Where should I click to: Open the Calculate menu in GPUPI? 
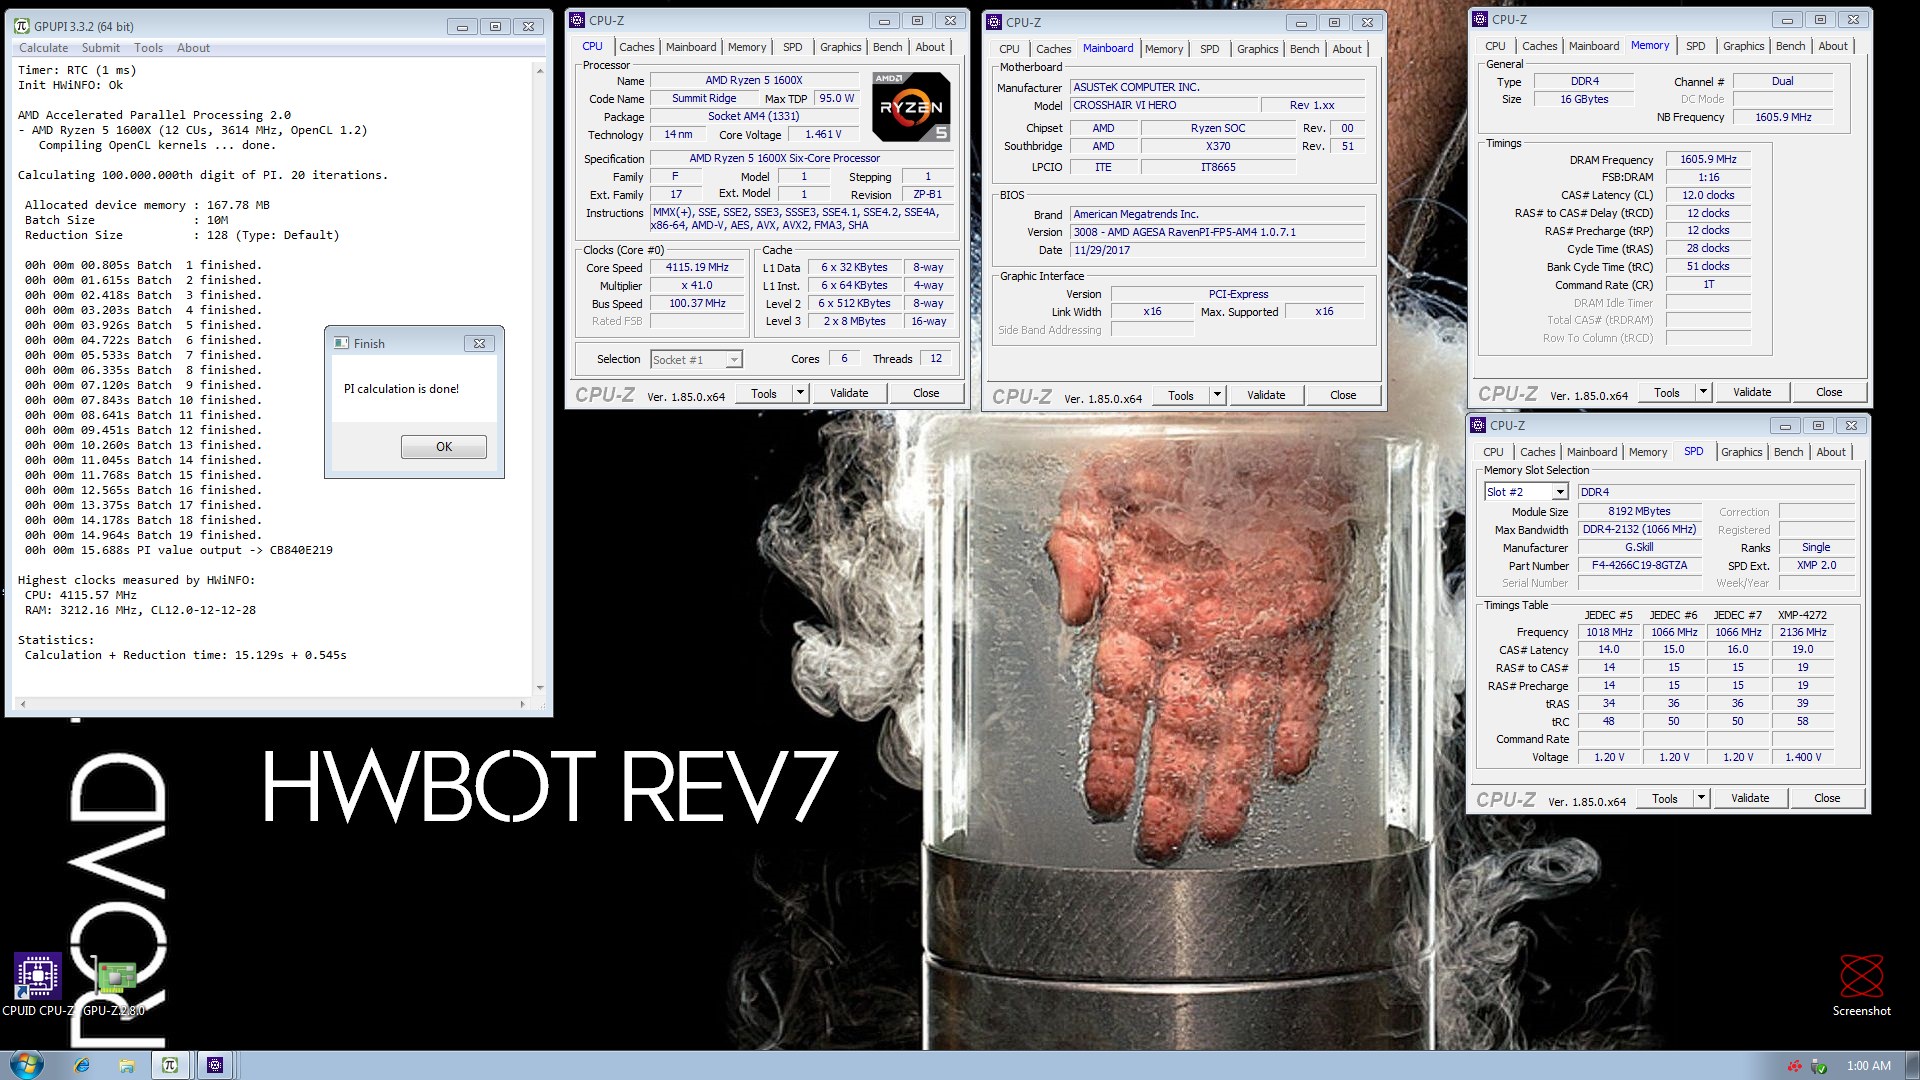click(44, 48)
